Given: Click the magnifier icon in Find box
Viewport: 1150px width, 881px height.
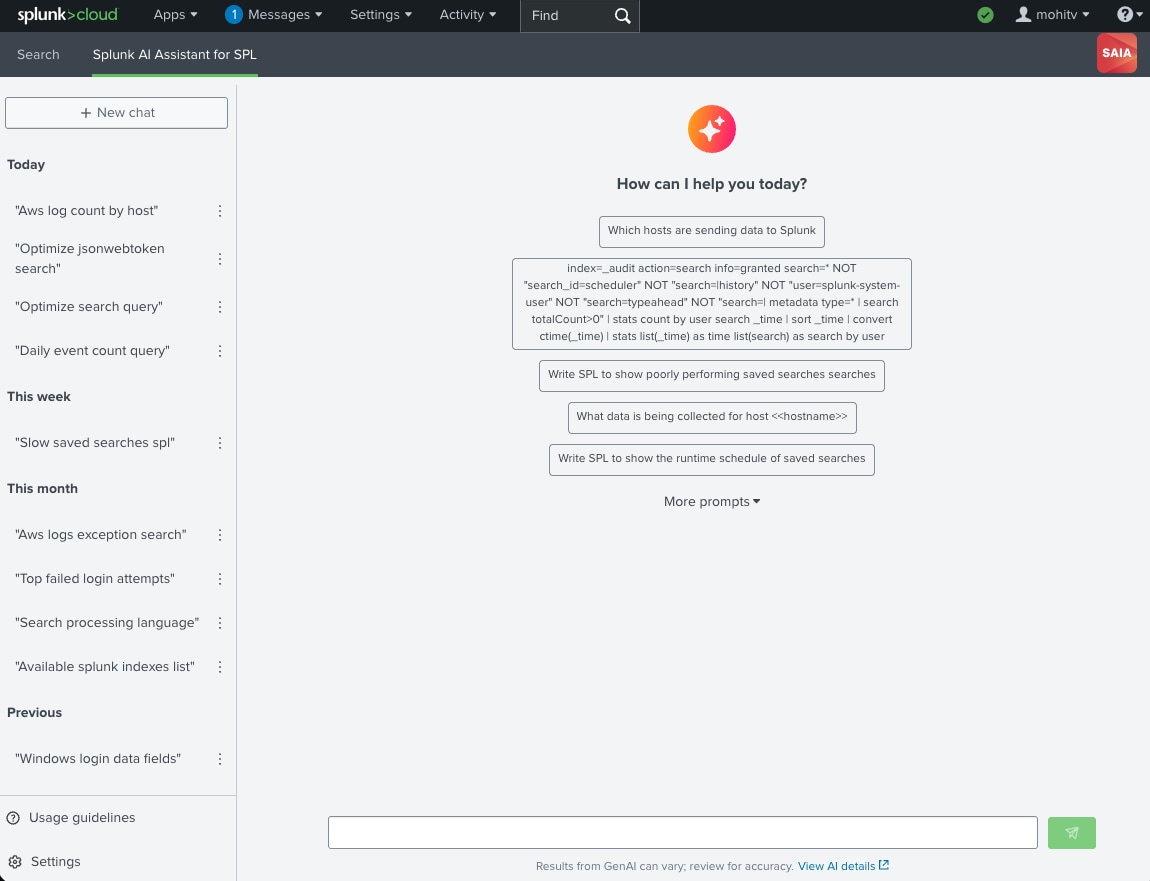Looking at the screenshot, I should tap(622, 16).
